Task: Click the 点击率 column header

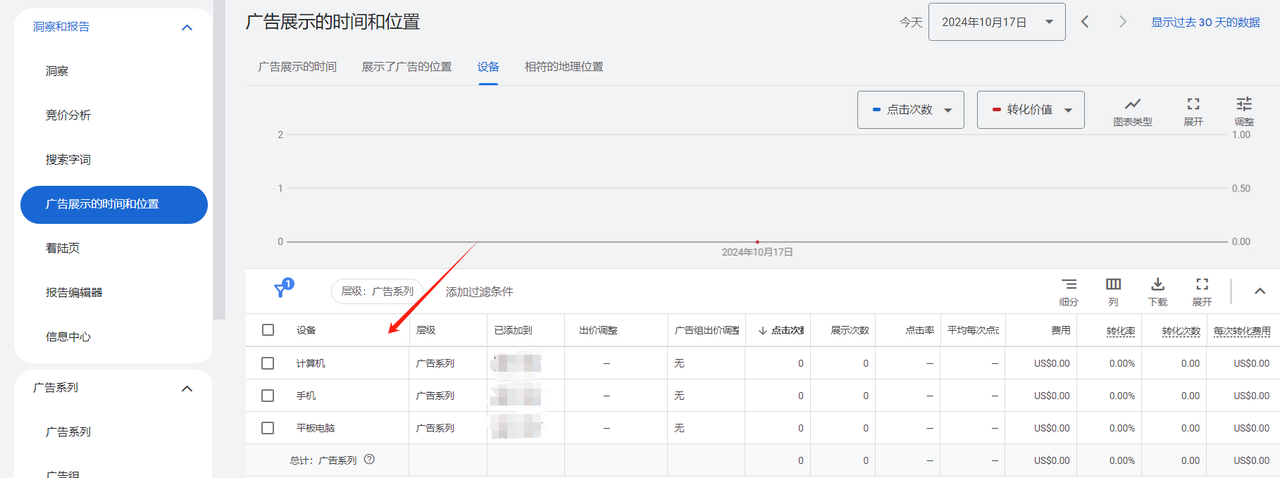Action: pos(919,330)
